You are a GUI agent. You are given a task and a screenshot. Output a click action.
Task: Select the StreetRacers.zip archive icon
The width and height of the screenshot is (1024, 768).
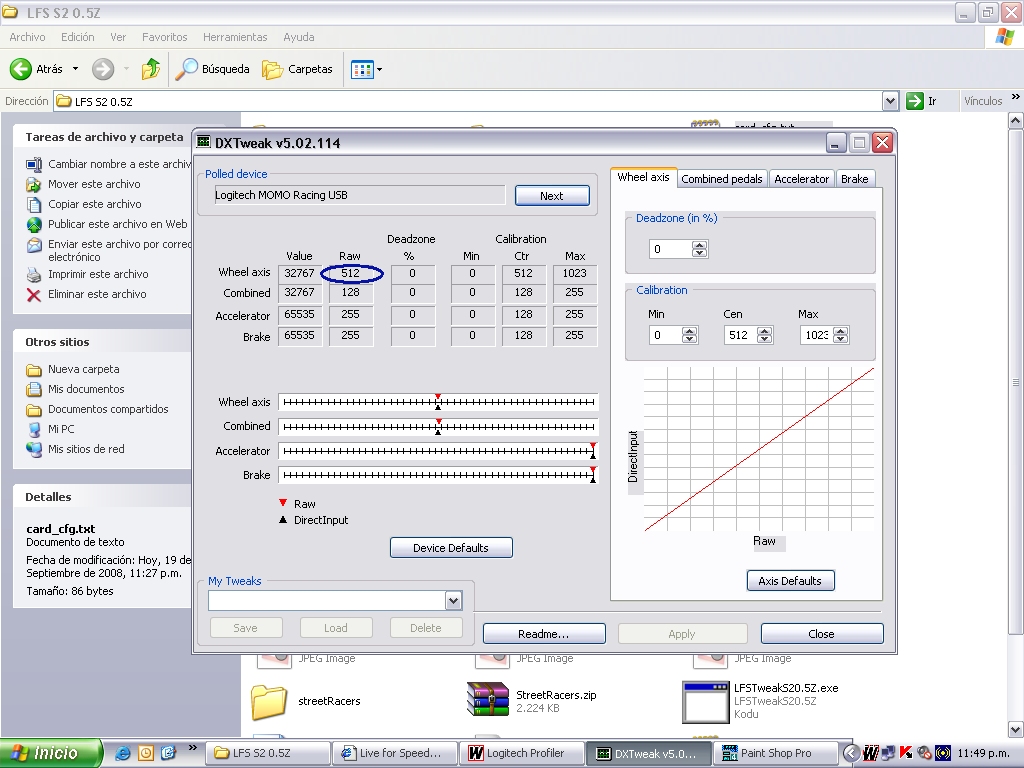(x=488, y=699)
